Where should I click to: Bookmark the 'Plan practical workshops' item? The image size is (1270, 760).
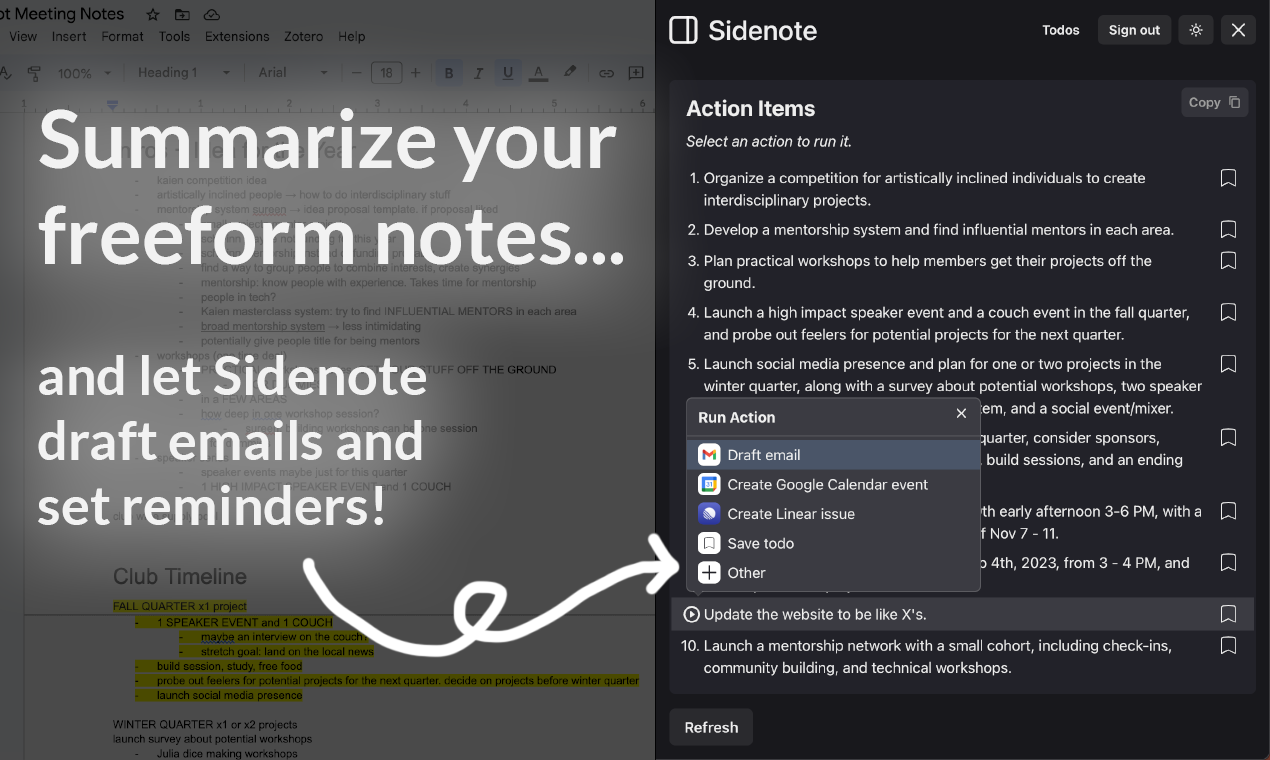click(1228, 260)
